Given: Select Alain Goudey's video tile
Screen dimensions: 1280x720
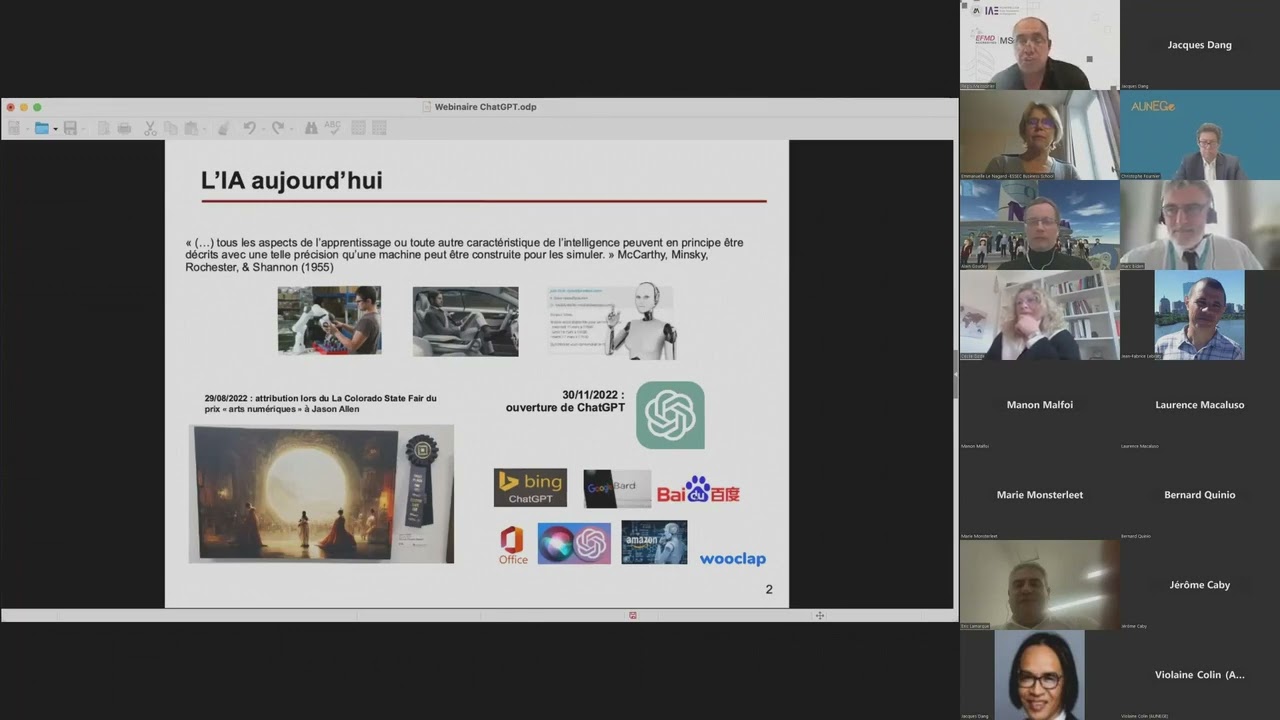Looking at the screenshot, I should pos(1040,225).
